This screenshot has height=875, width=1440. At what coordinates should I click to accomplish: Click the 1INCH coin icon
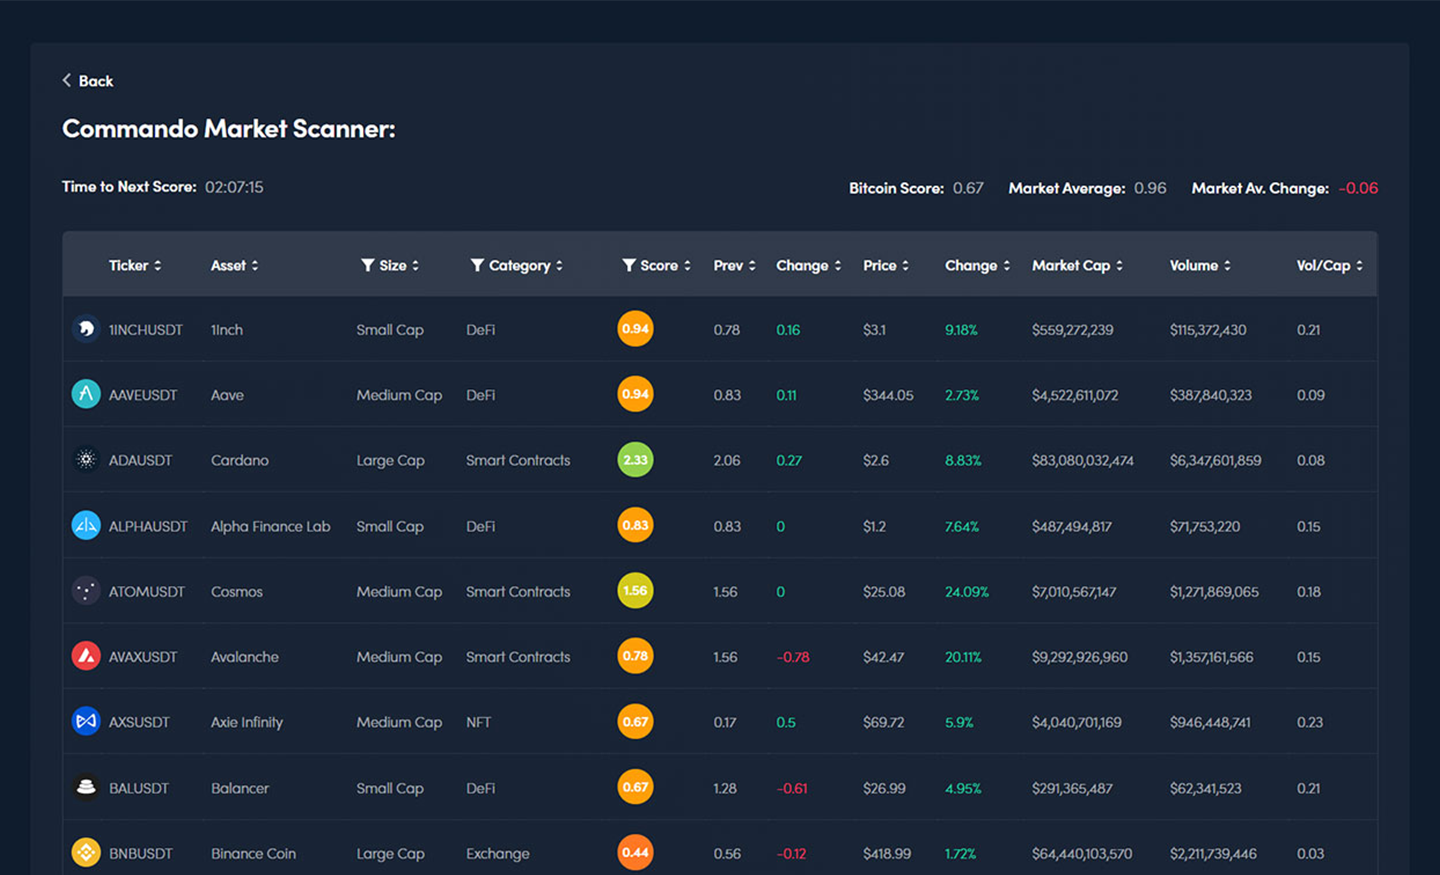pyautogui.click(x=86, y=329)
